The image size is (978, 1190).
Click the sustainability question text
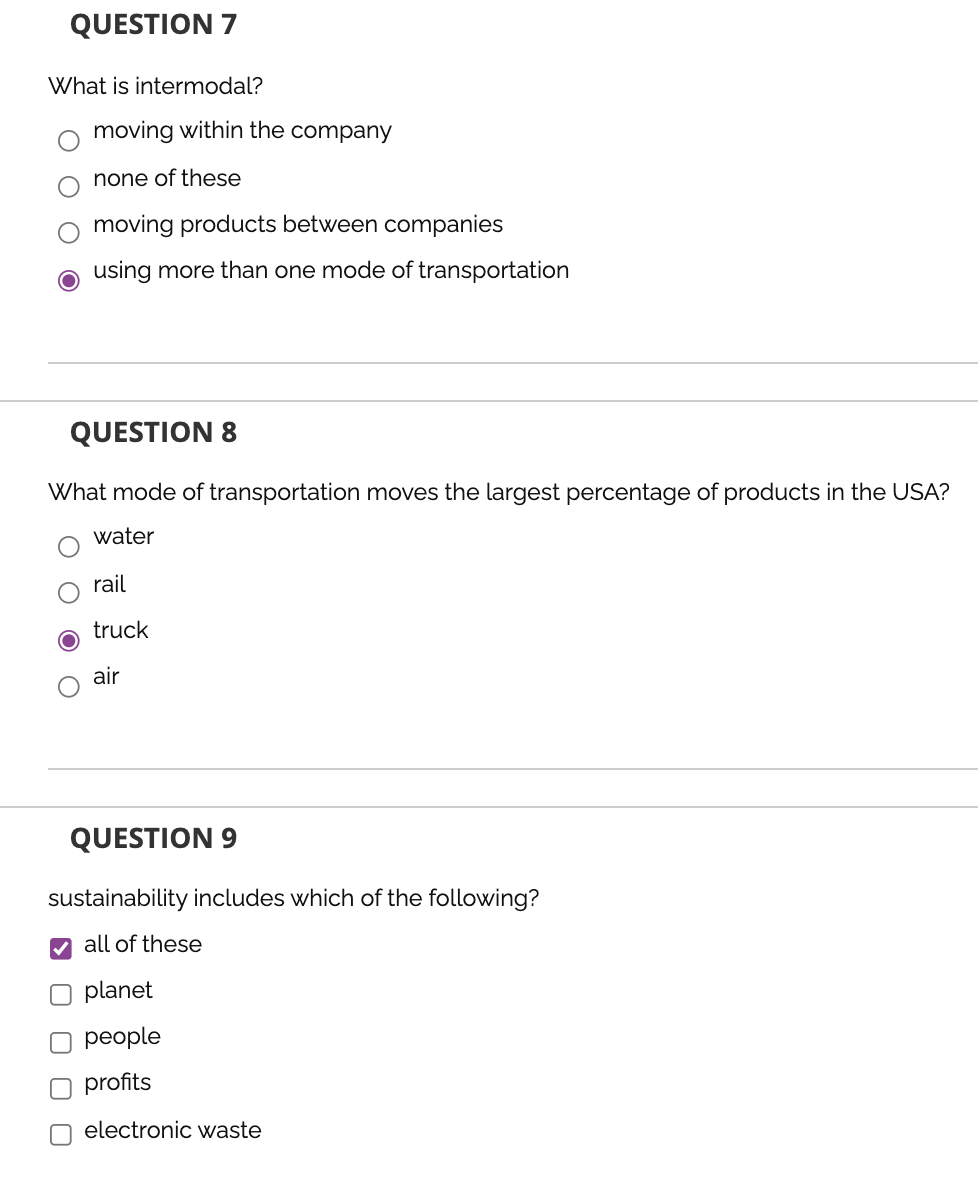click(x=294, y=898)
